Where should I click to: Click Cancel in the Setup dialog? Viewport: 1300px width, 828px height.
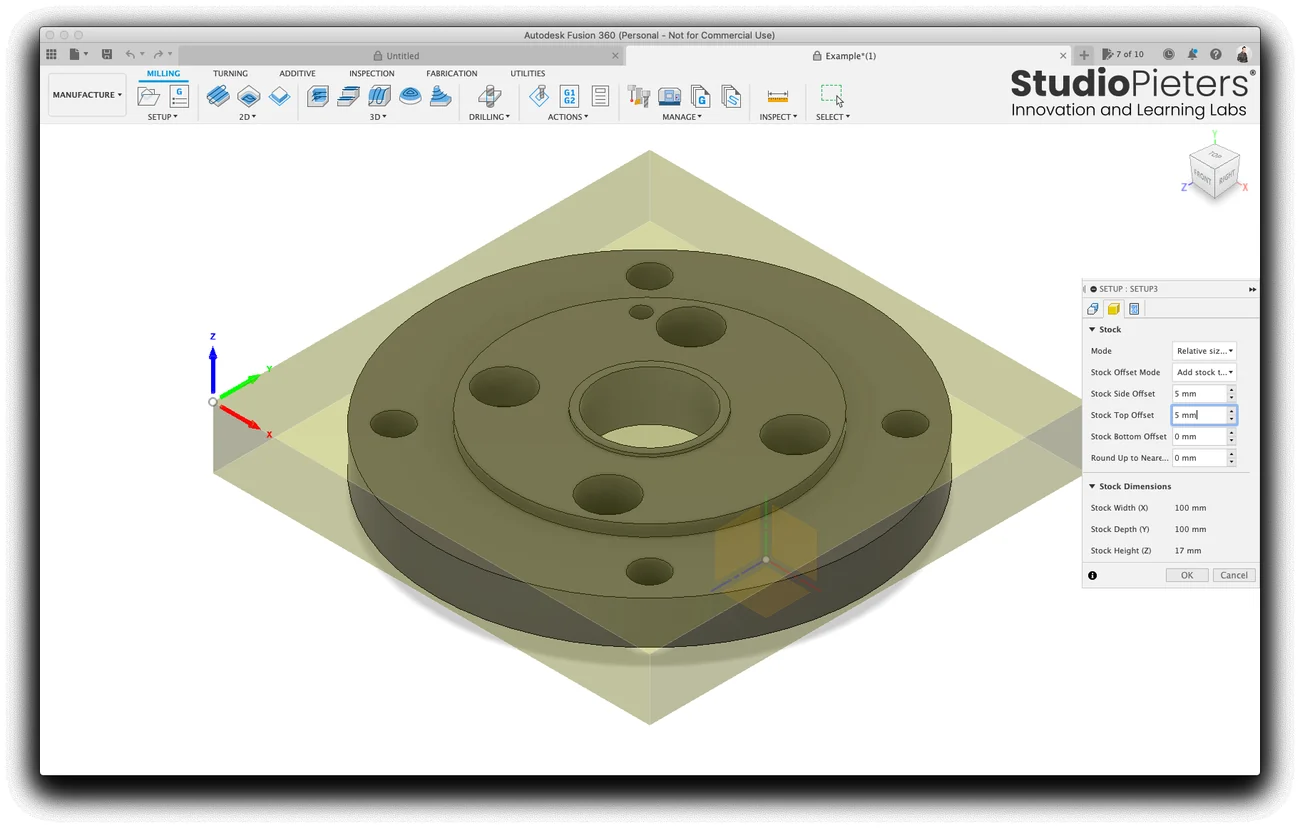pyautogui.click(x=1234, y=575)
